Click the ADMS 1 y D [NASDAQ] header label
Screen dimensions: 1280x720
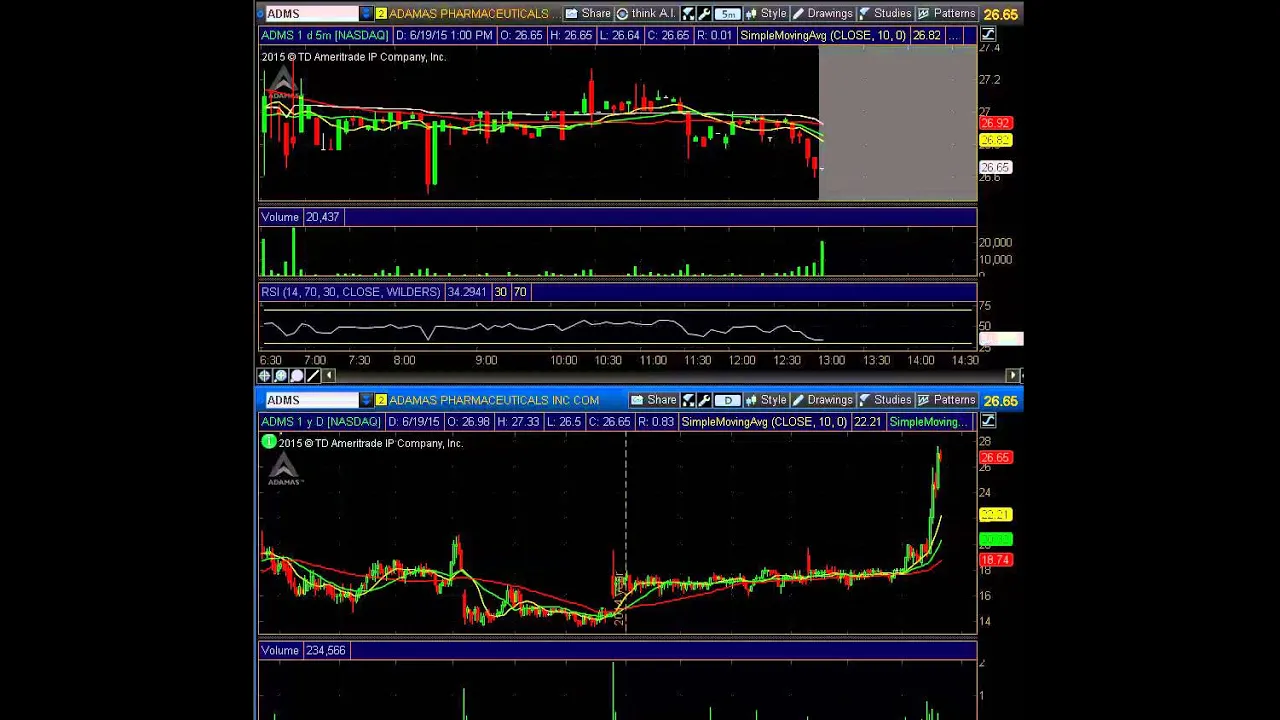[x=320, y=422]
